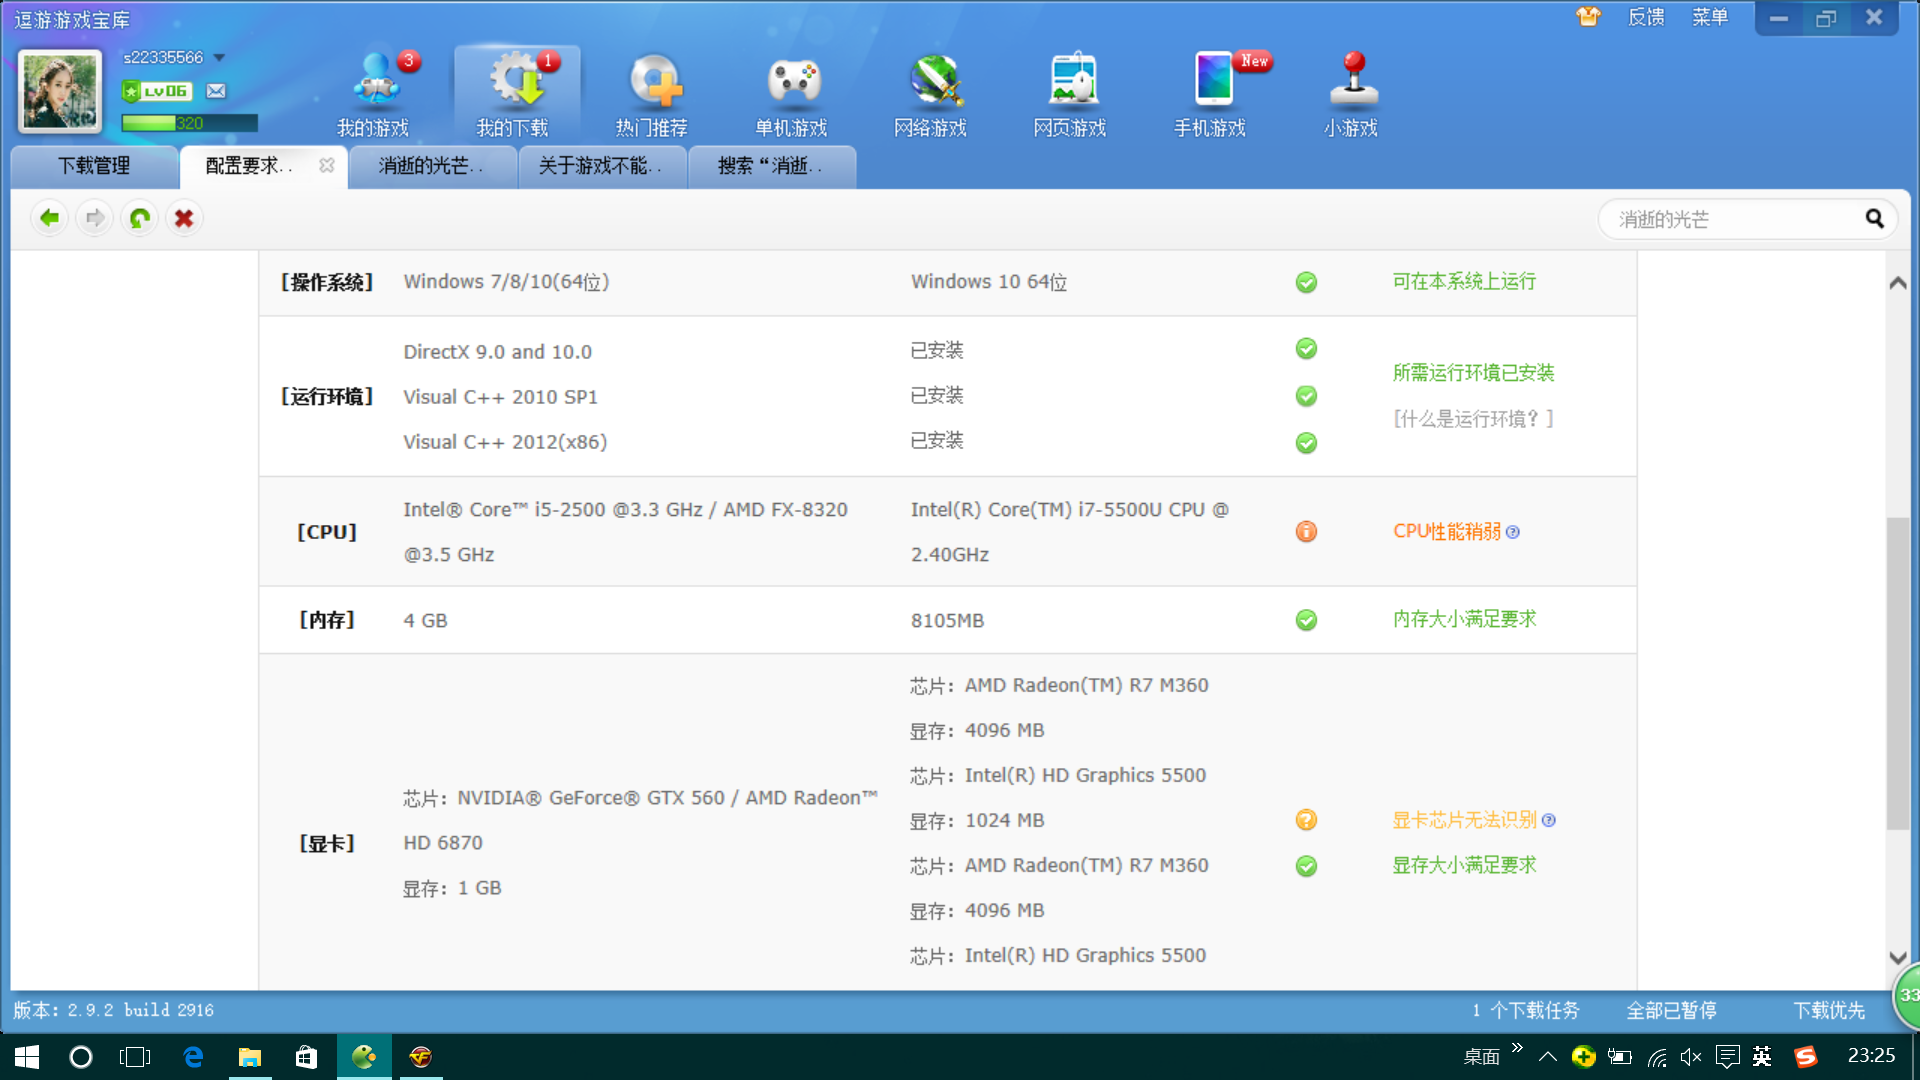This screenshot has width=1920, height=1080.
Task: Click the forward arrow button
Action: pos(95,218)
